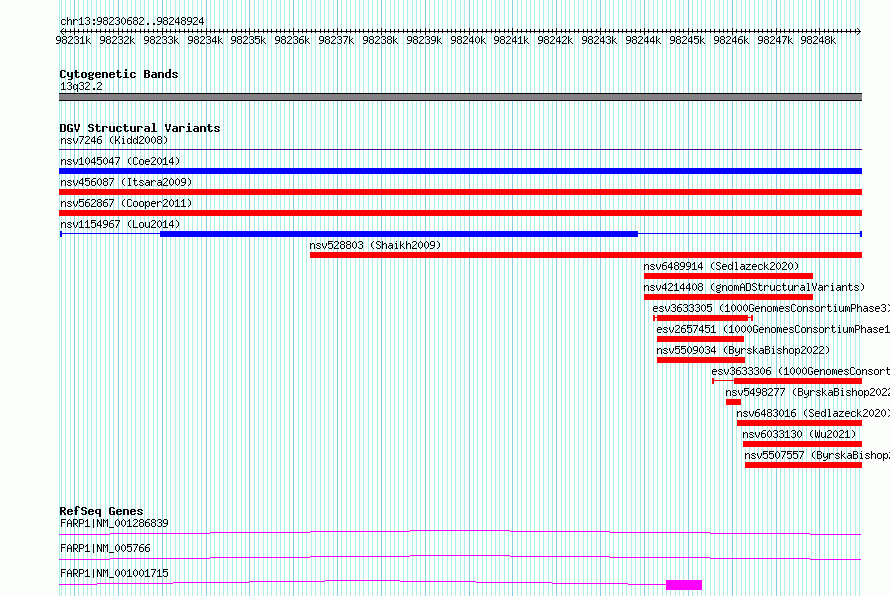
Task: Click the nsv7246 (Kidd2008) variant label
Action: pyautogui.click(x=114, y=140)
